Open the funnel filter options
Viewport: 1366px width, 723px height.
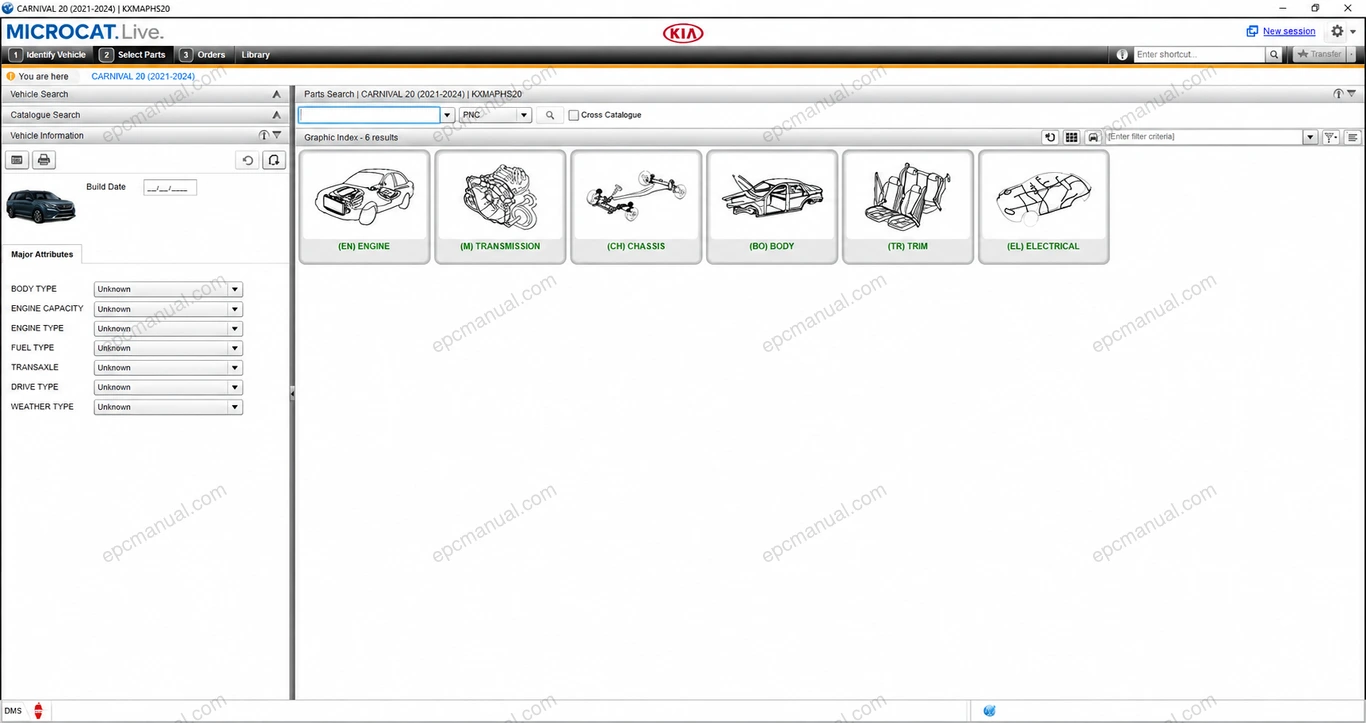click(x=1331, y=137)
